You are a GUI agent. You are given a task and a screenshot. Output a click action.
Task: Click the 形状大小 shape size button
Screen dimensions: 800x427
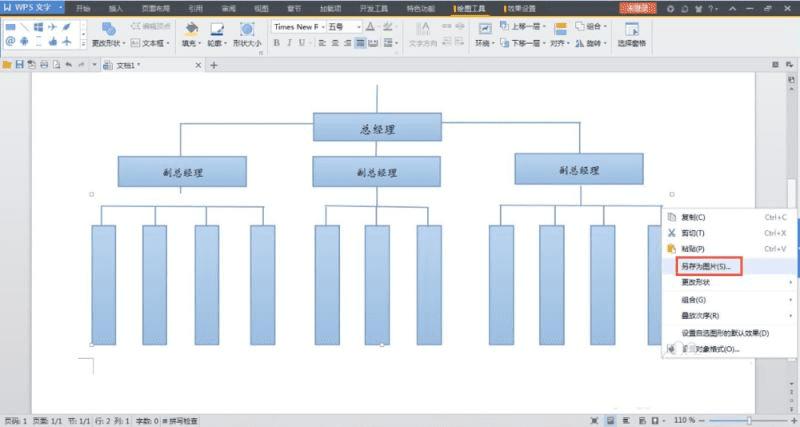coord(247,35)
